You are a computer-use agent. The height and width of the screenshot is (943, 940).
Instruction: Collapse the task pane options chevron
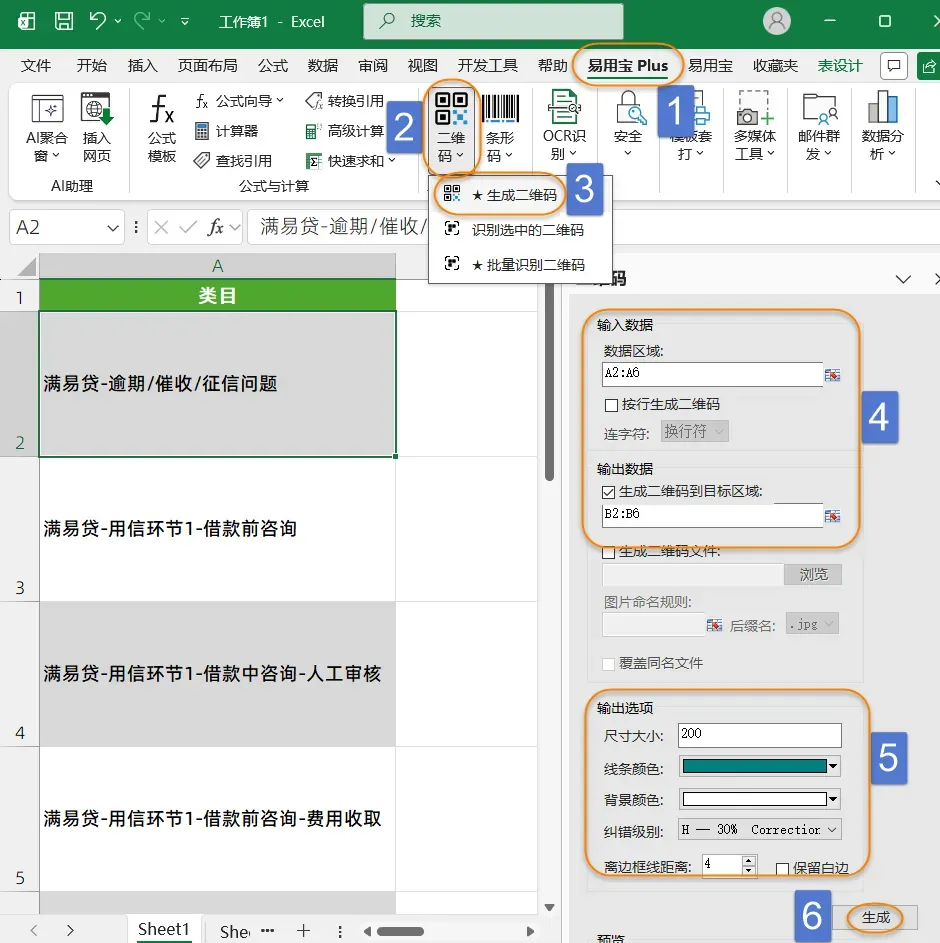point(903,279)
